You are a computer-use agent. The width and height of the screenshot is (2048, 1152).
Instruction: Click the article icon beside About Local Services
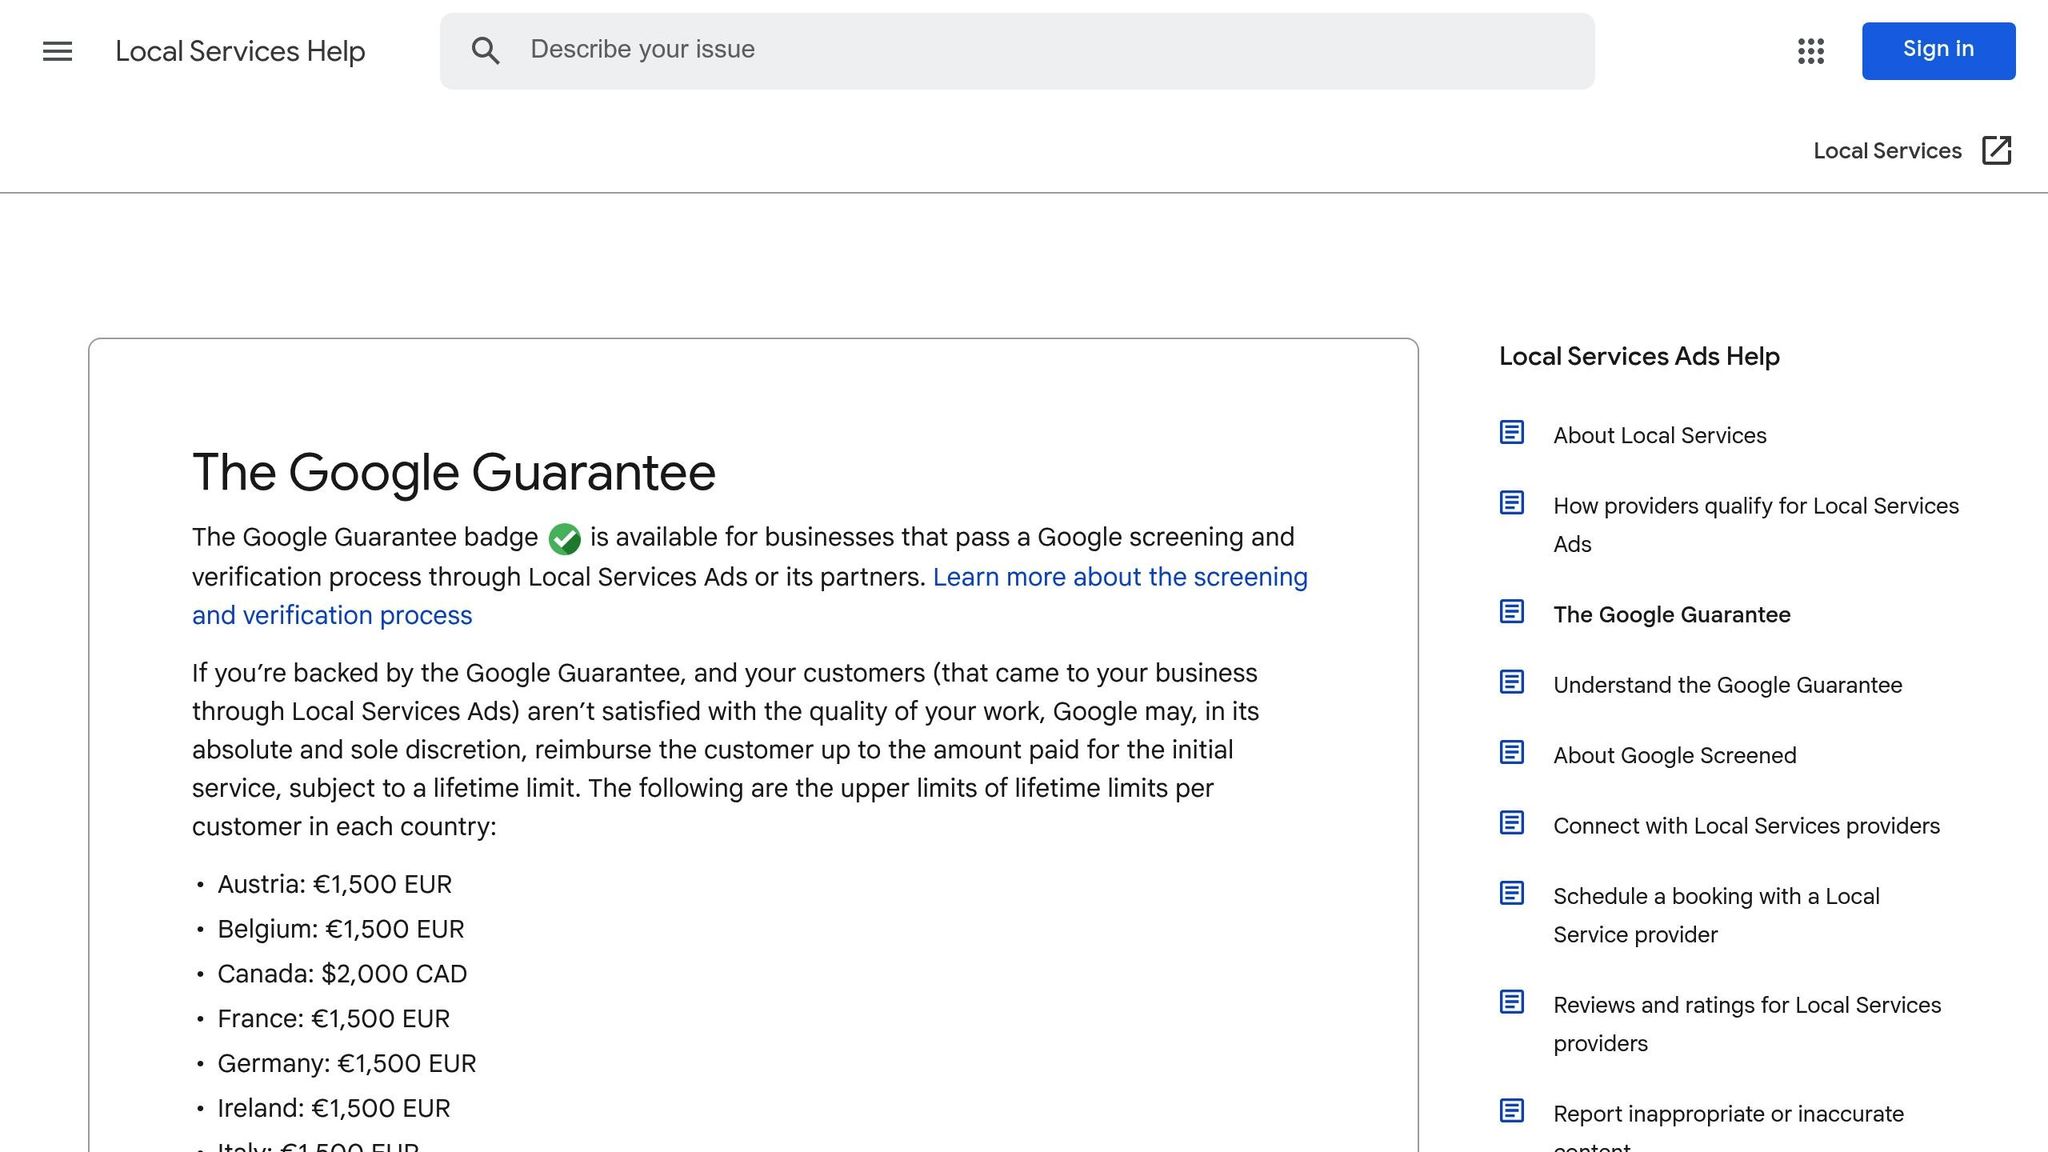(x=1511, y=432)
